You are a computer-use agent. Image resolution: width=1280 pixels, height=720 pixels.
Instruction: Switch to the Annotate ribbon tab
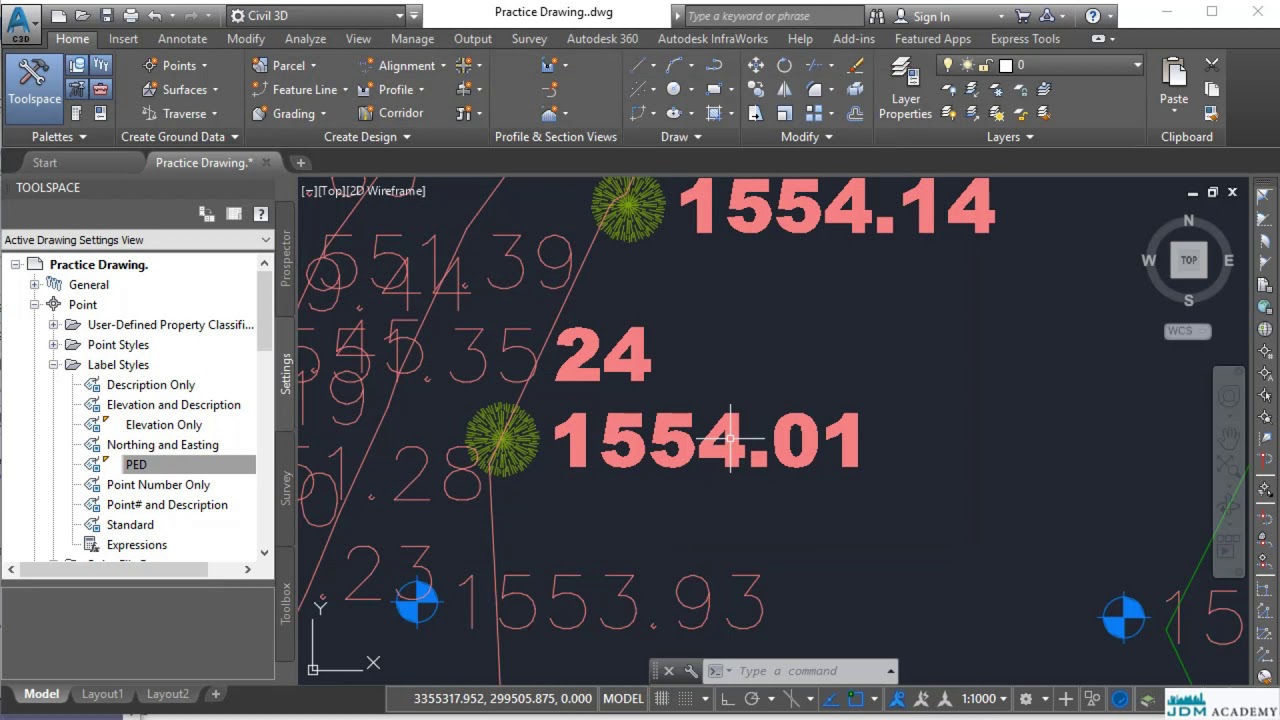tap(182, 39)
